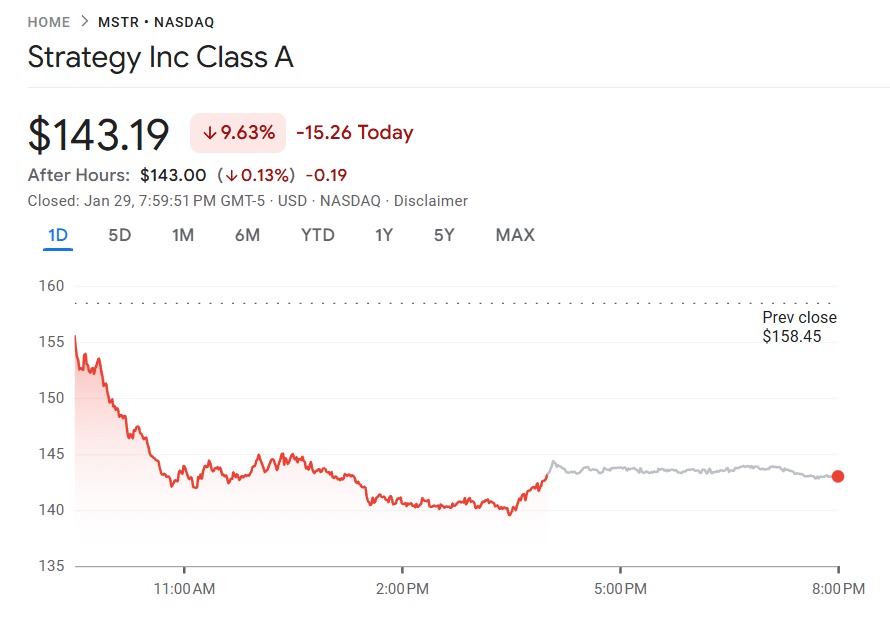
Task: Switch to the 5D chart range
Action: point(119,236)
